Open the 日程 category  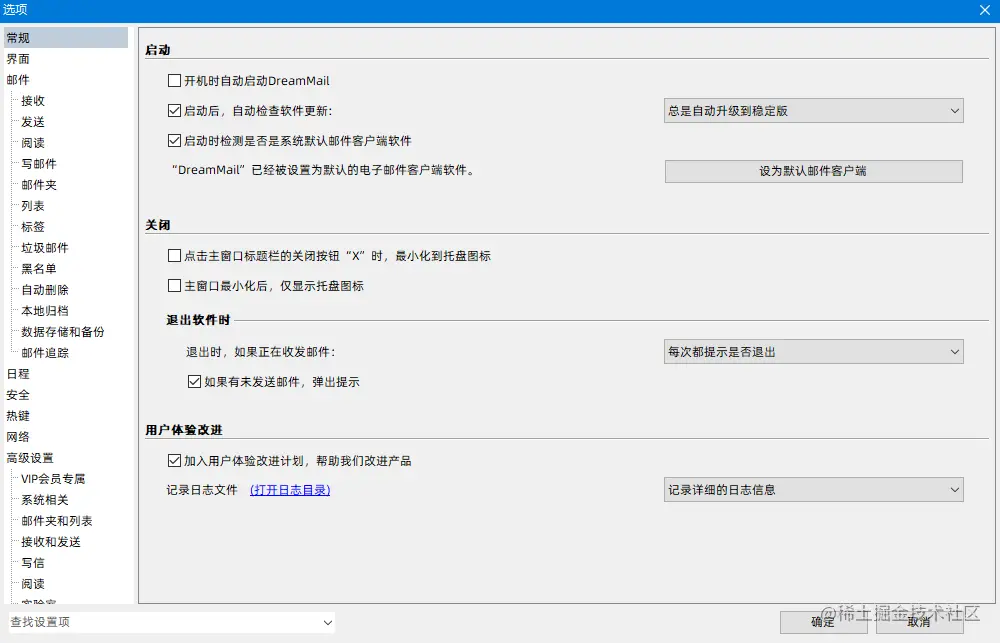pyautogui.click(x=18, y=374)
